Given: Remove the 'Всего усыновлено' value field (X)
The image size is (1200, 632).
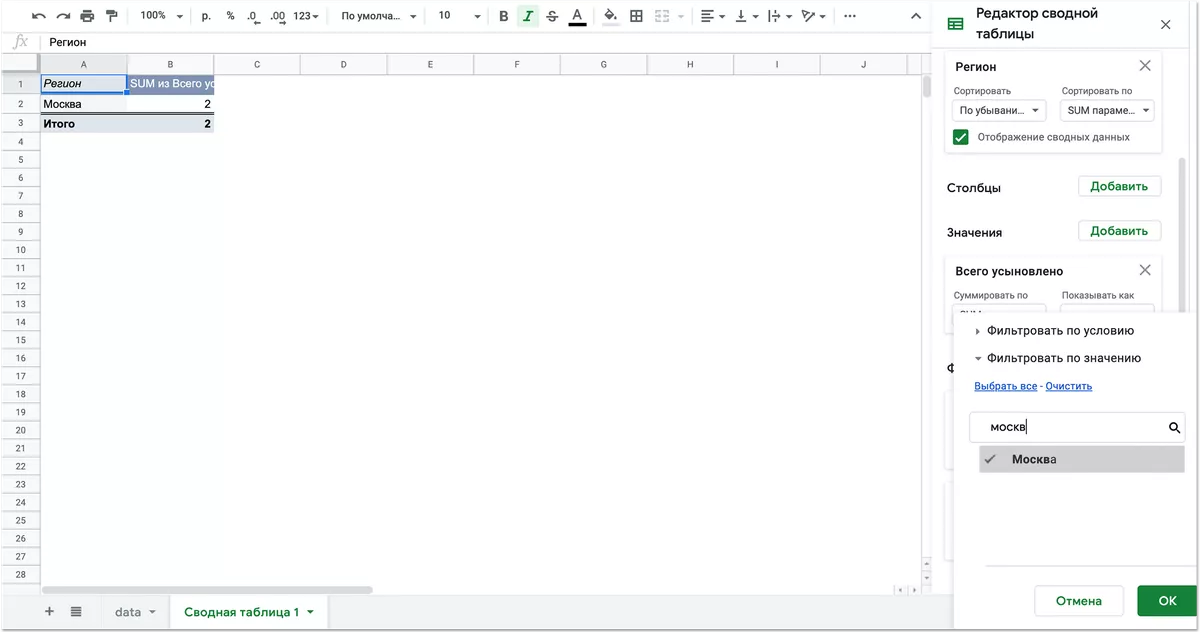Looking at the screenshot, I should click(x=1145, y=270).
